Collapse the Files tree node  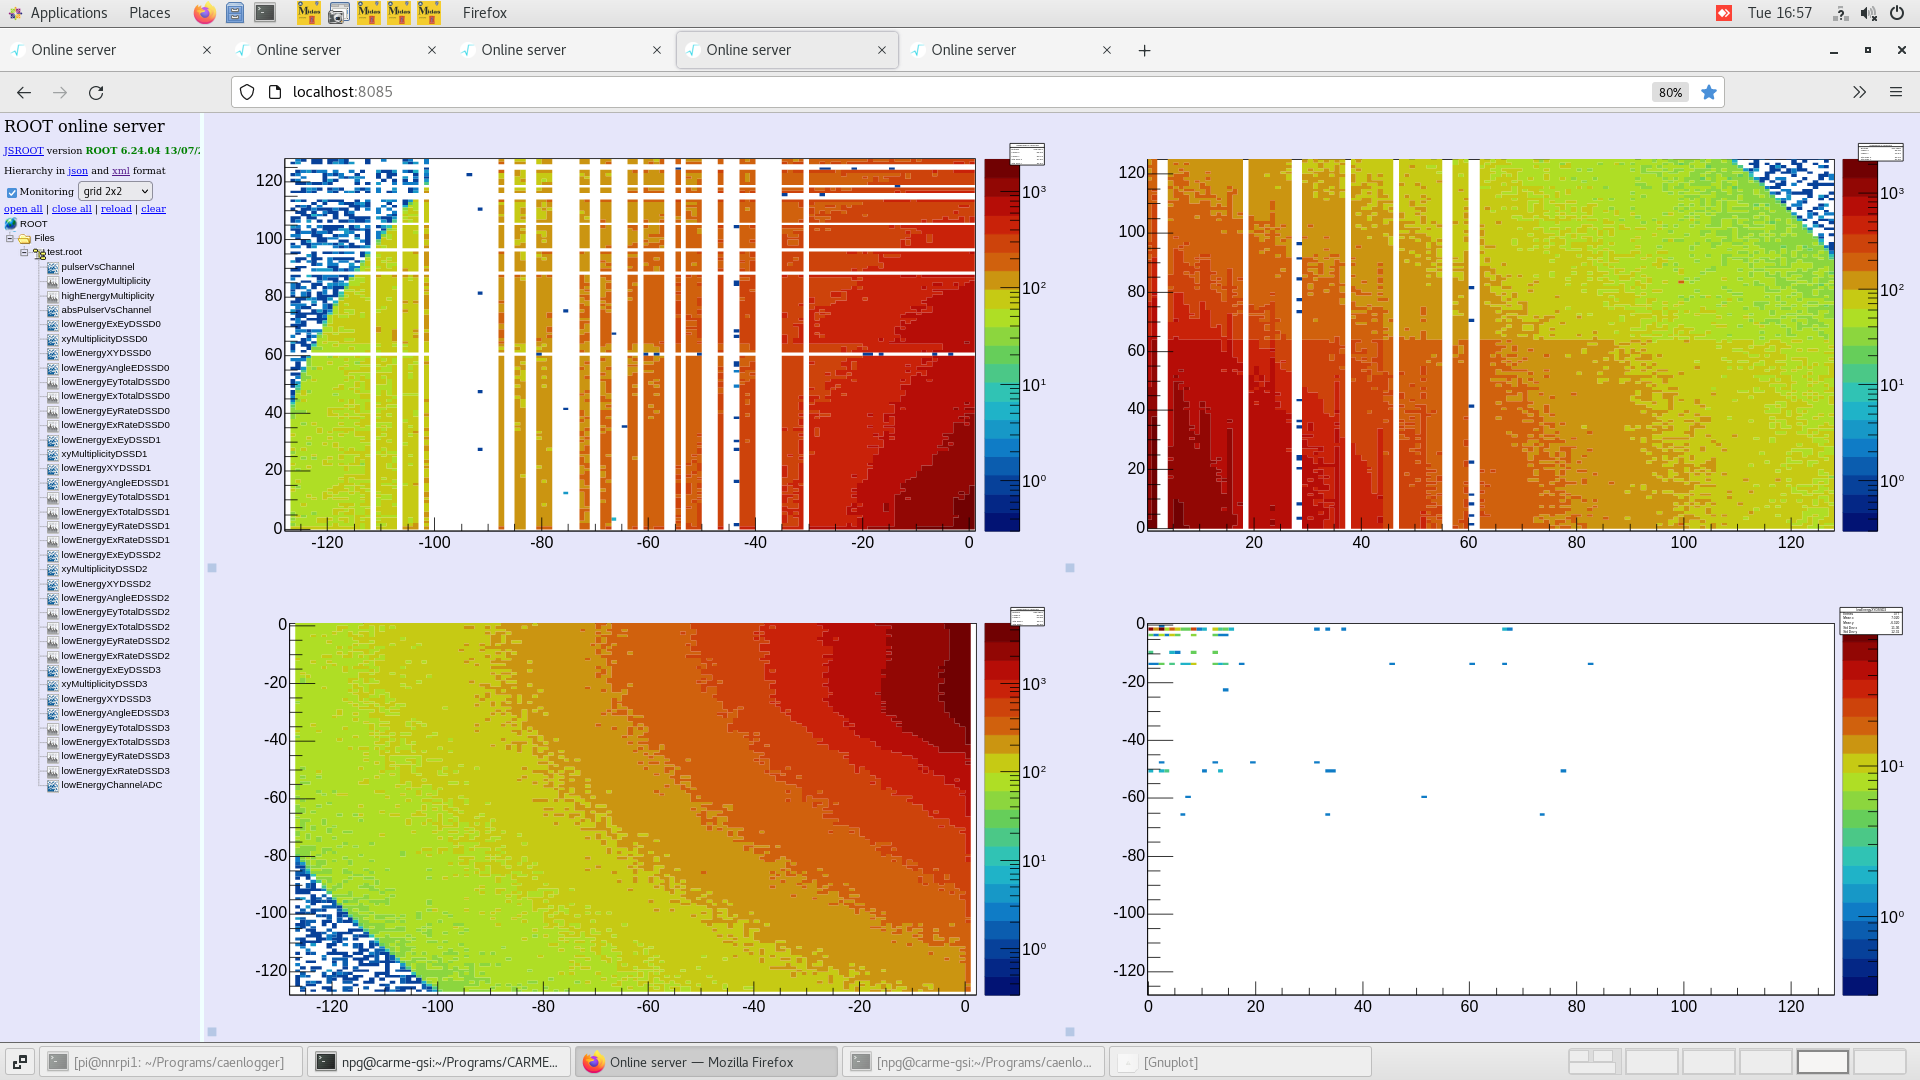click(x=10, y=238)
